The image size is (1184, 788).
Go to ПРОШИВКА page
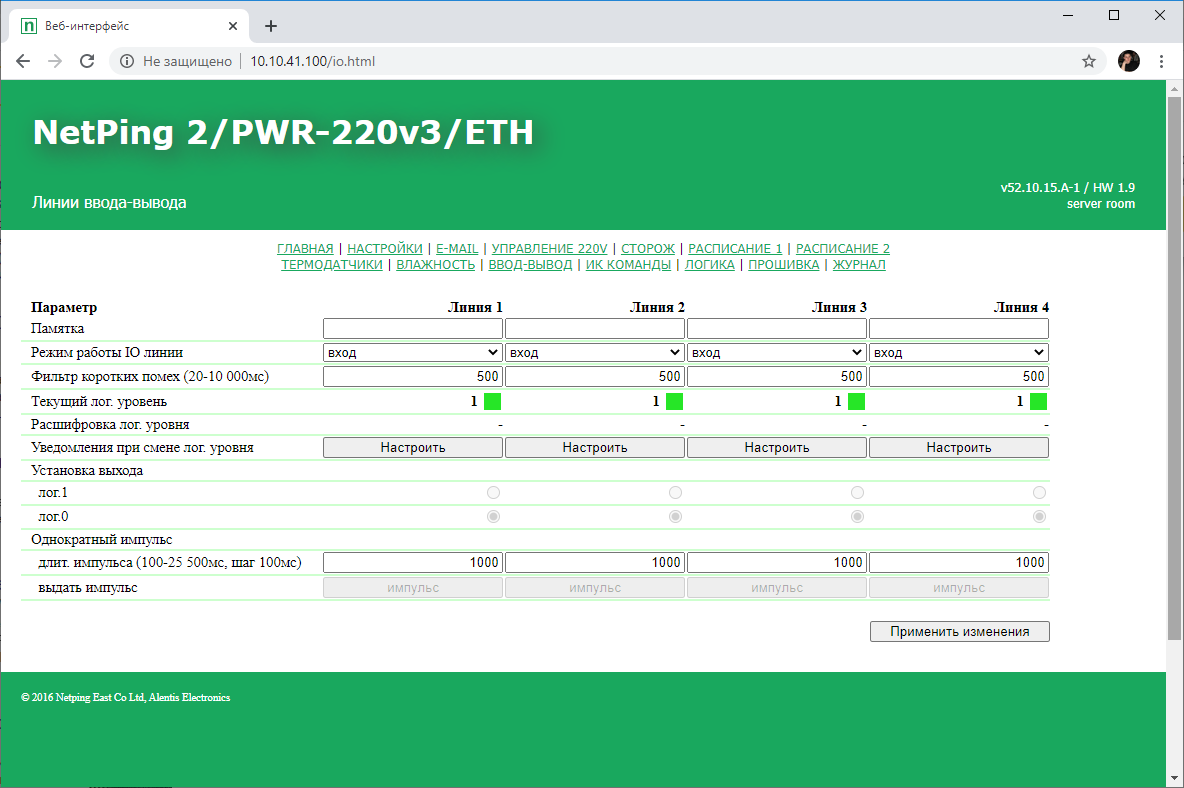(x=784, y=264)
